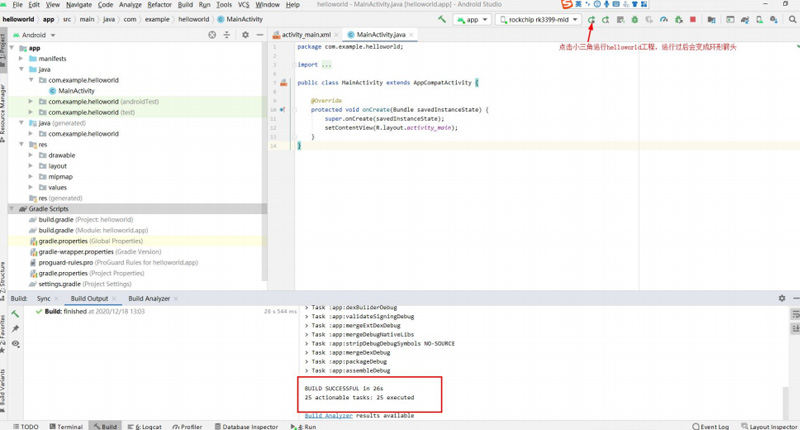
Task: Click the Build Analyzer link in output
Action: point(329,416)
